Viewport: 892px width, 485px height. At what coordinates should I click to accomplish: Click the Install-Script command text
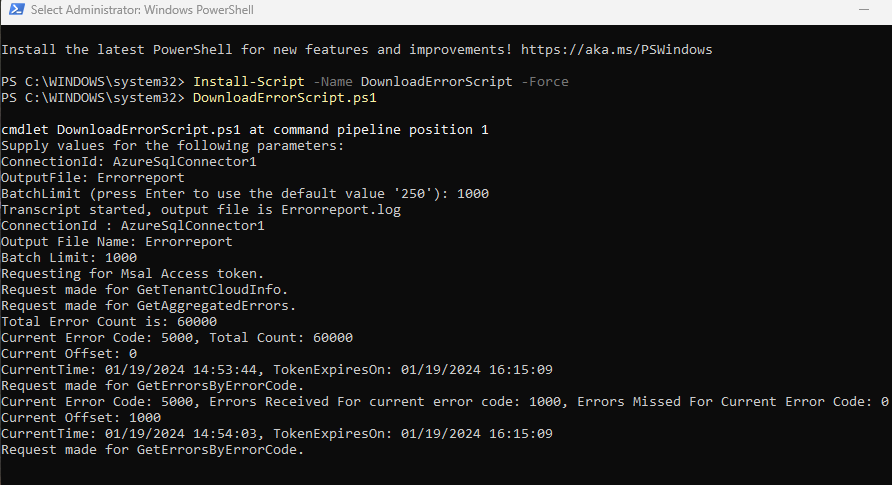[249, 81]
